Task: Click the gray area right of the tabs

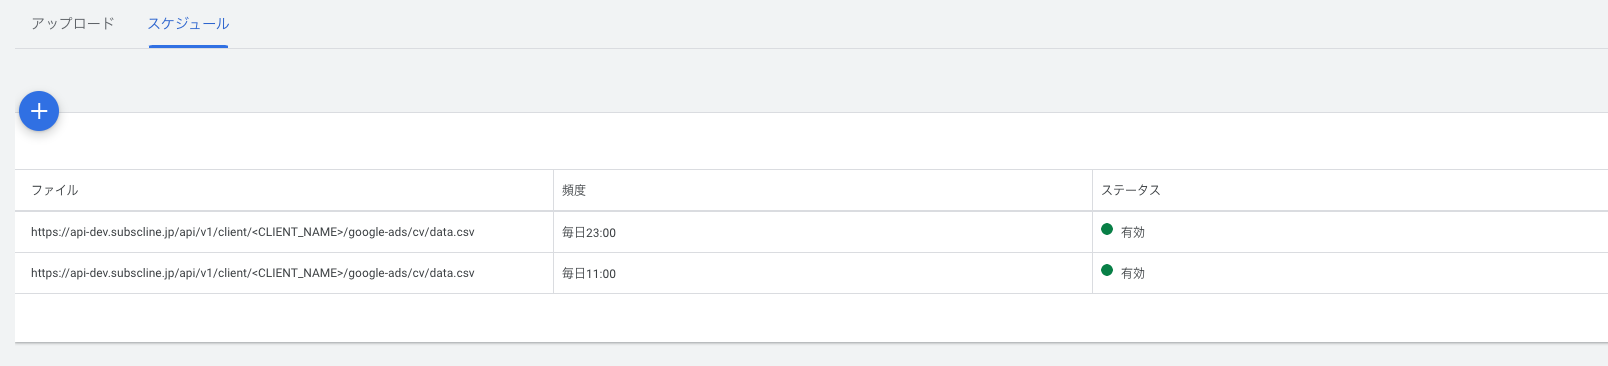Action: click(x=920, y=23)
